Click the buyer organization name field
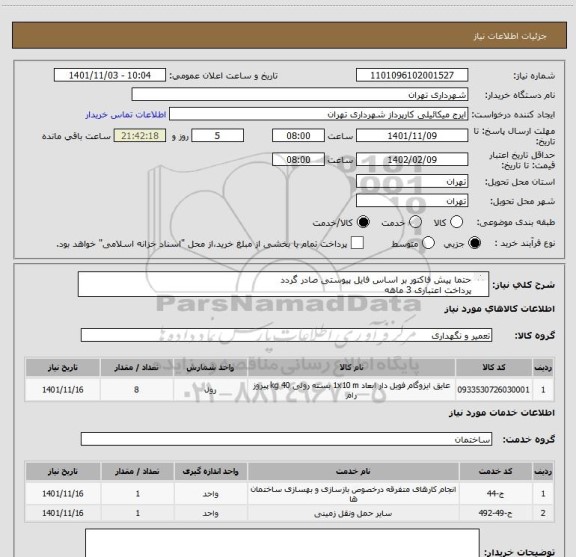Viewport: 576px width, 557px height. 300,95
